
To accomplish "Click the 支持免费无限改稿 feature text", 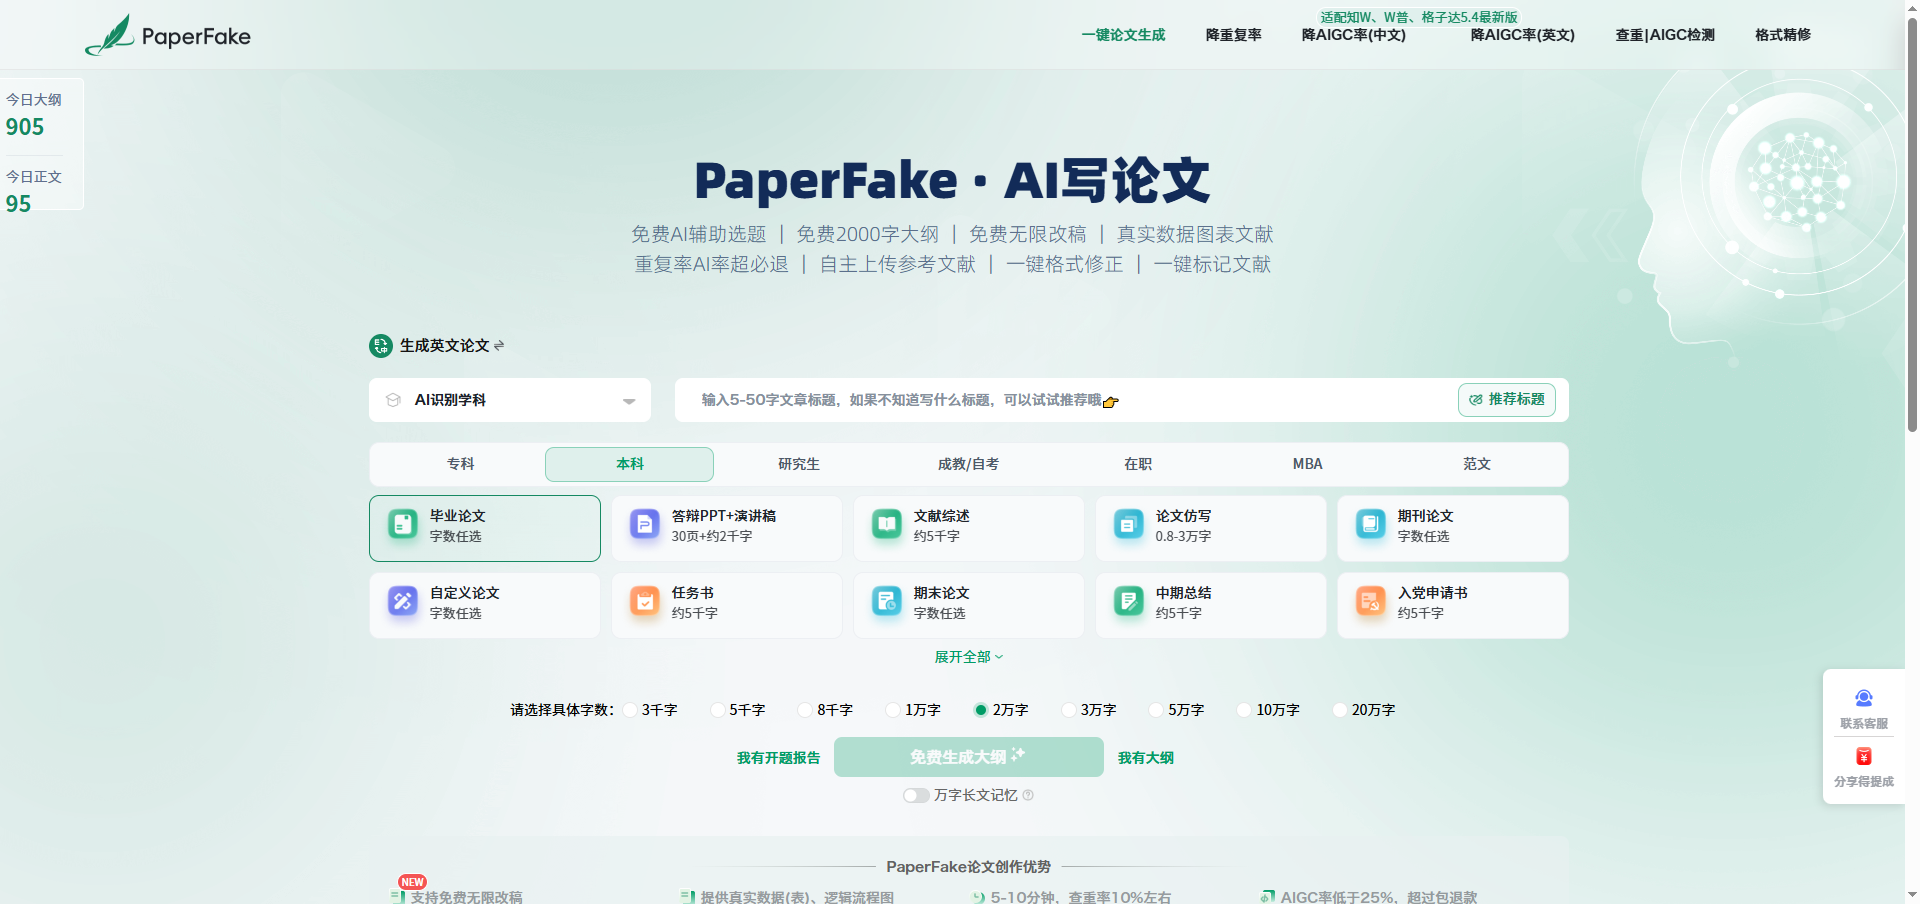I will pos(466,897).
